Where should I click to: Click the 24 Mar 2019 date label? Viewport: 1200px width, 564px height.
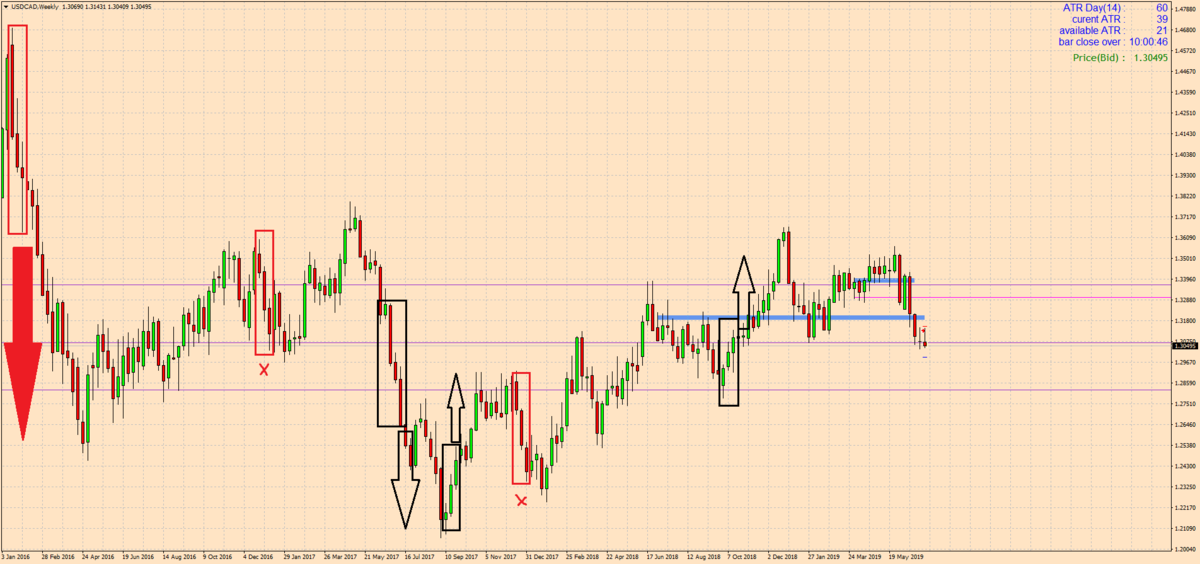[864, 556]
